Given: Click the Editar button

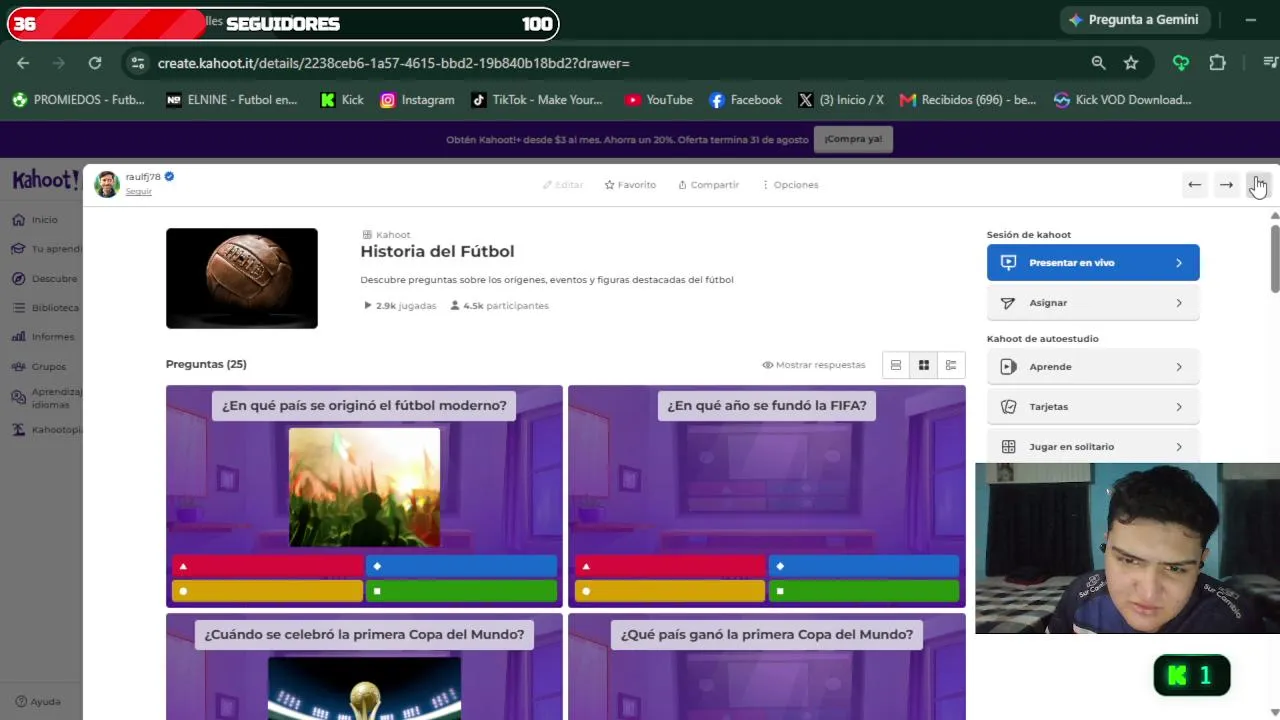Looking at the screenshot, I should click(x=563, y=185).
